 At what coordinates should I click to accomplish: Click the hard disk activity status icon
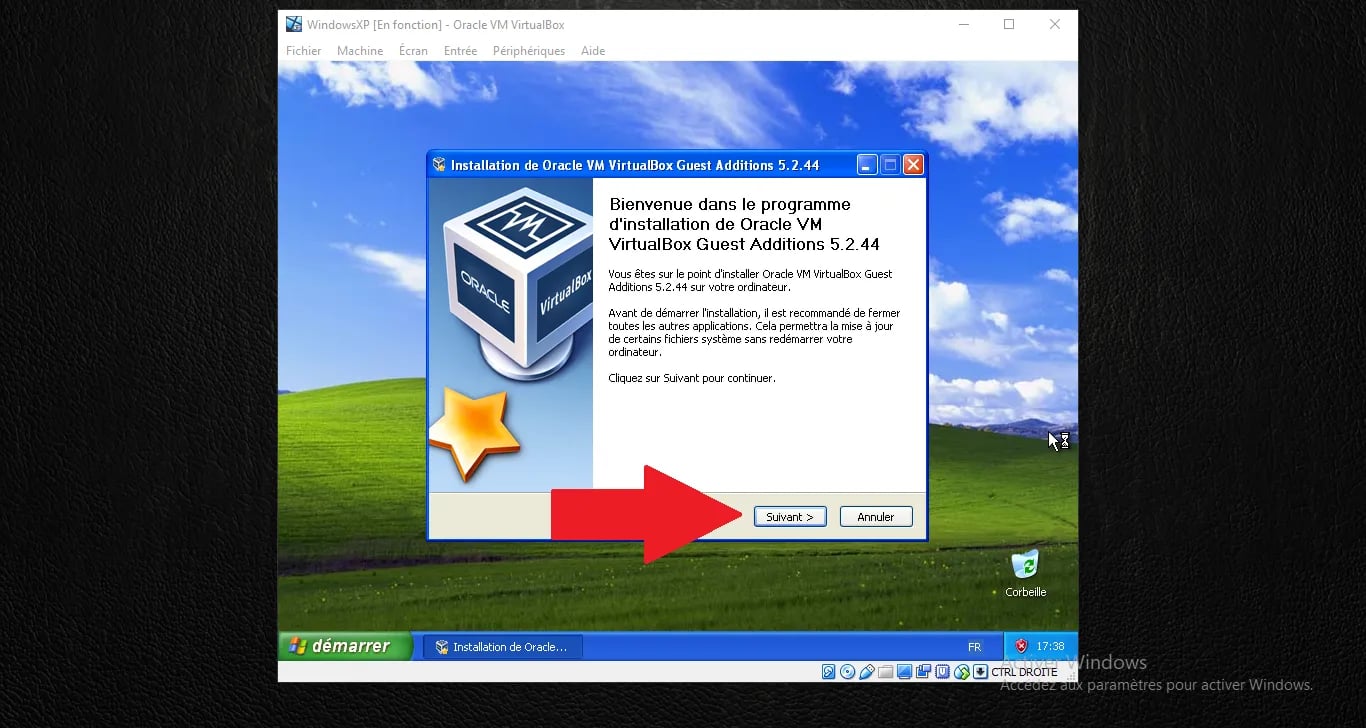click(x=829, y=671)
